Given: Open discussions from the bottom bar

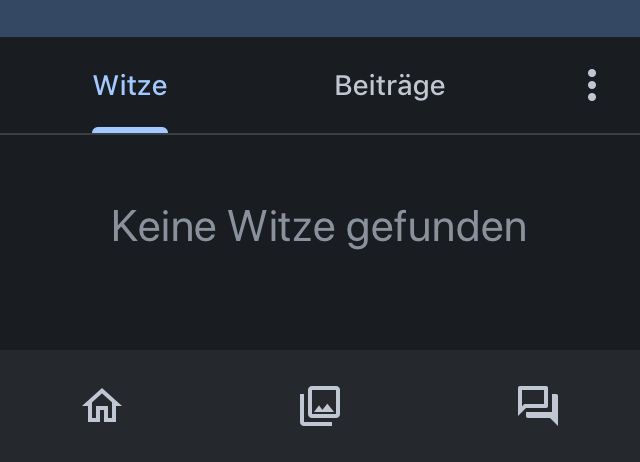Looking at the screenshot, I should click(537, 406).
